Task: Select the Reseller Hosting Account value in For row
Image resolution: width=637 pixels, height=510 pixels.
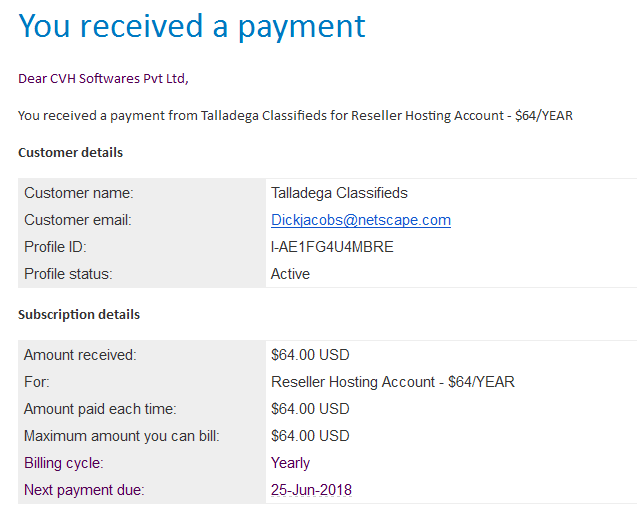Action: (x=392, y=382)
